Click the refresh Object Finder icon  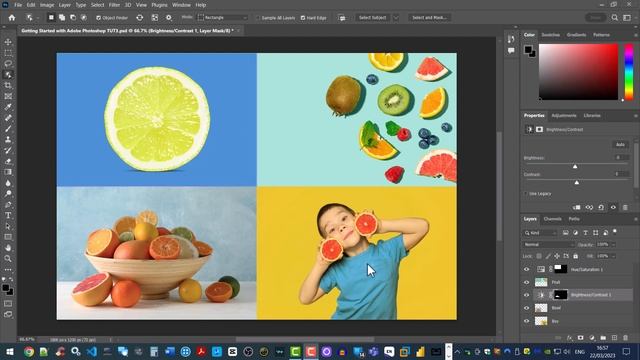click(140, 18)
